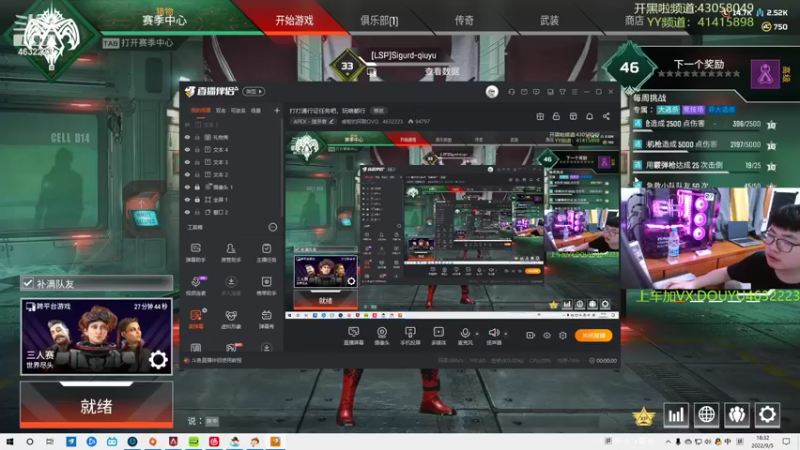Click the preview eye icon in bottom bar
The height and width of the screenshot is (450, 800).
(547, 335)
